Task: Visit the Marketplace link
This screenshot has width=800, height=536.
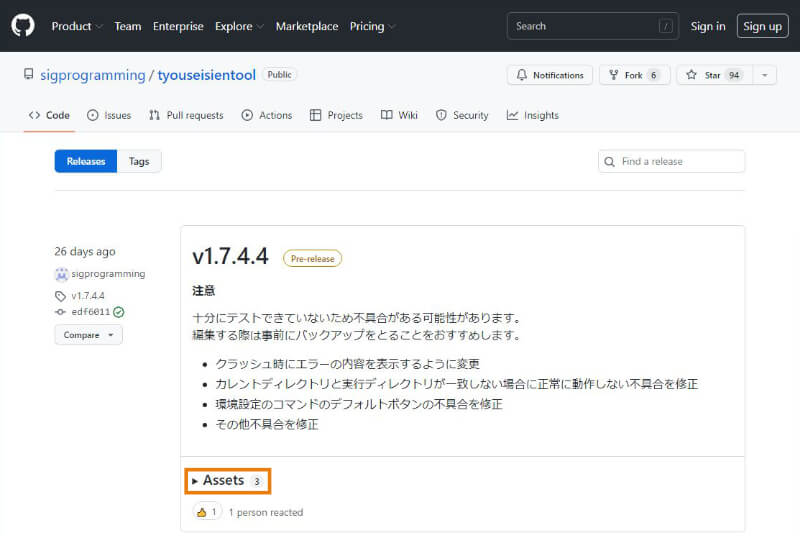Action: 307,26
